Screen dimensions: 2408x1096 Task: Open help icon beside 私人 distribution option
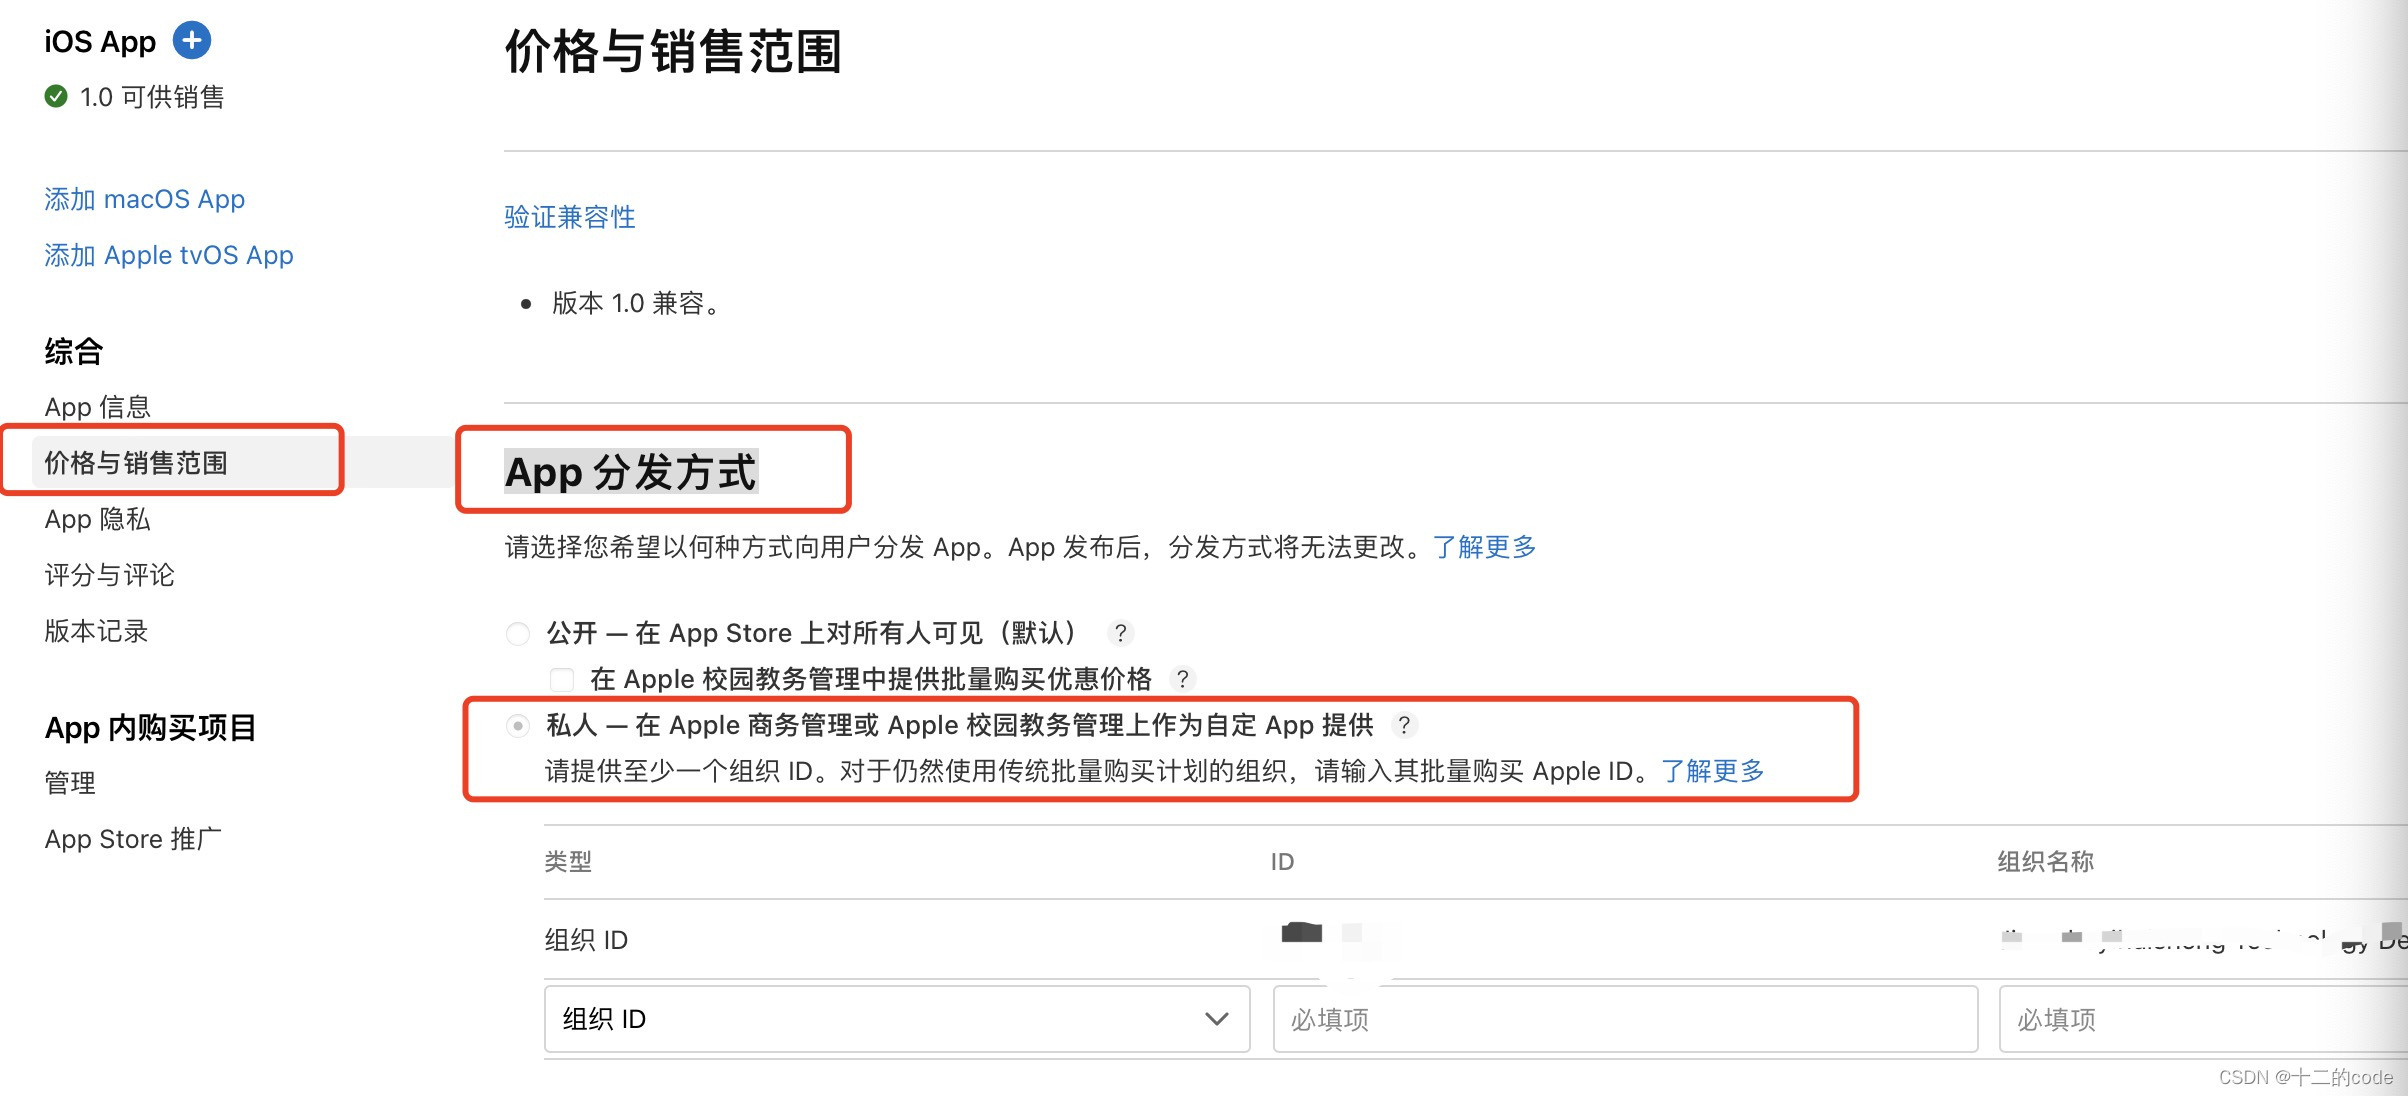point(1404,725)
